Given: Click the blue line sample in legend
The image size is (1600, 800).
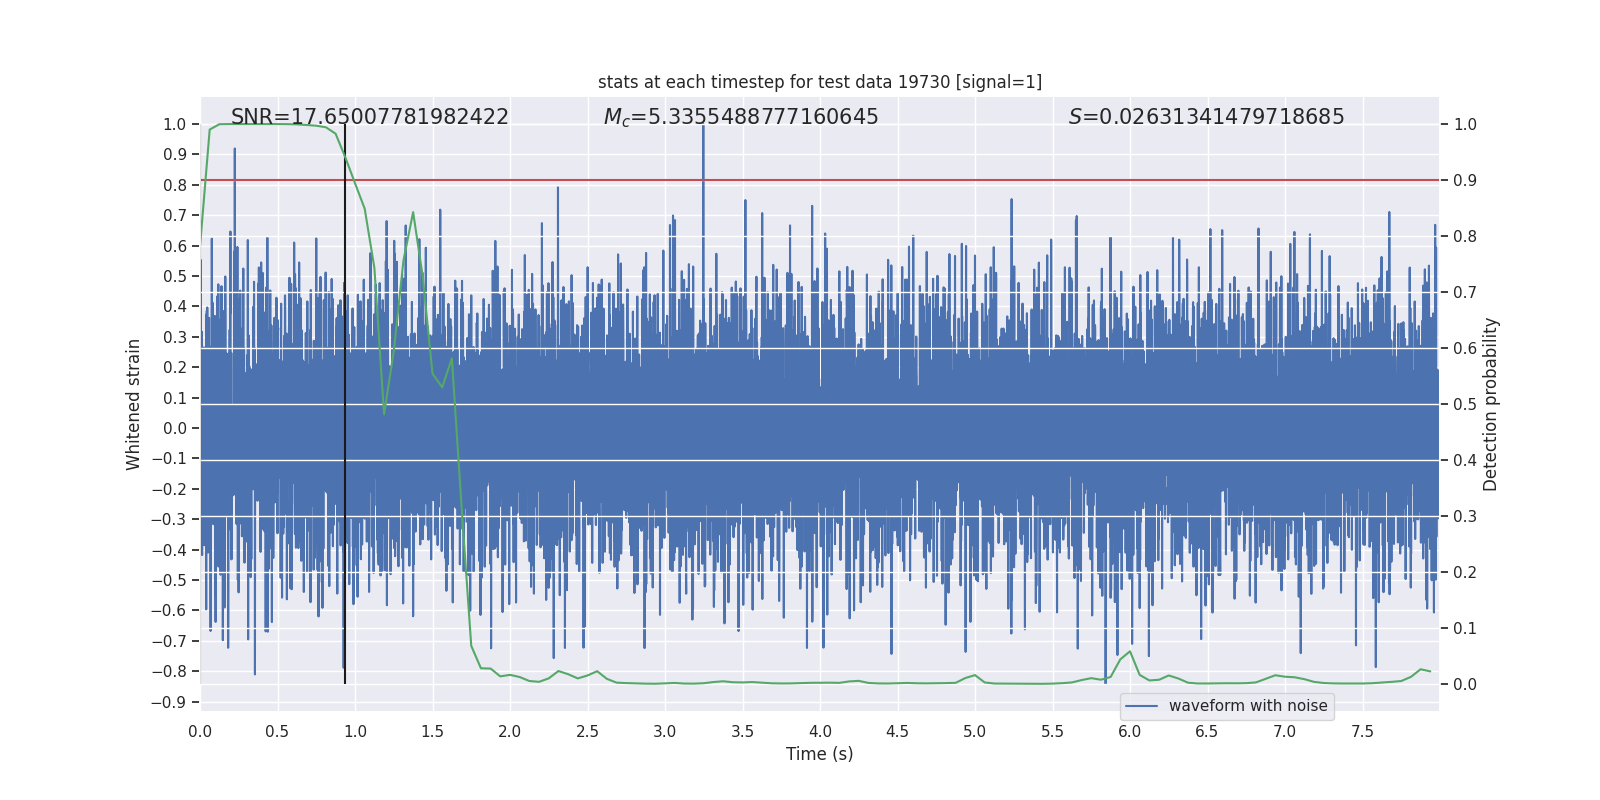Looking at the screenshot, I should pyautogui.click(x=1141, y=706).
